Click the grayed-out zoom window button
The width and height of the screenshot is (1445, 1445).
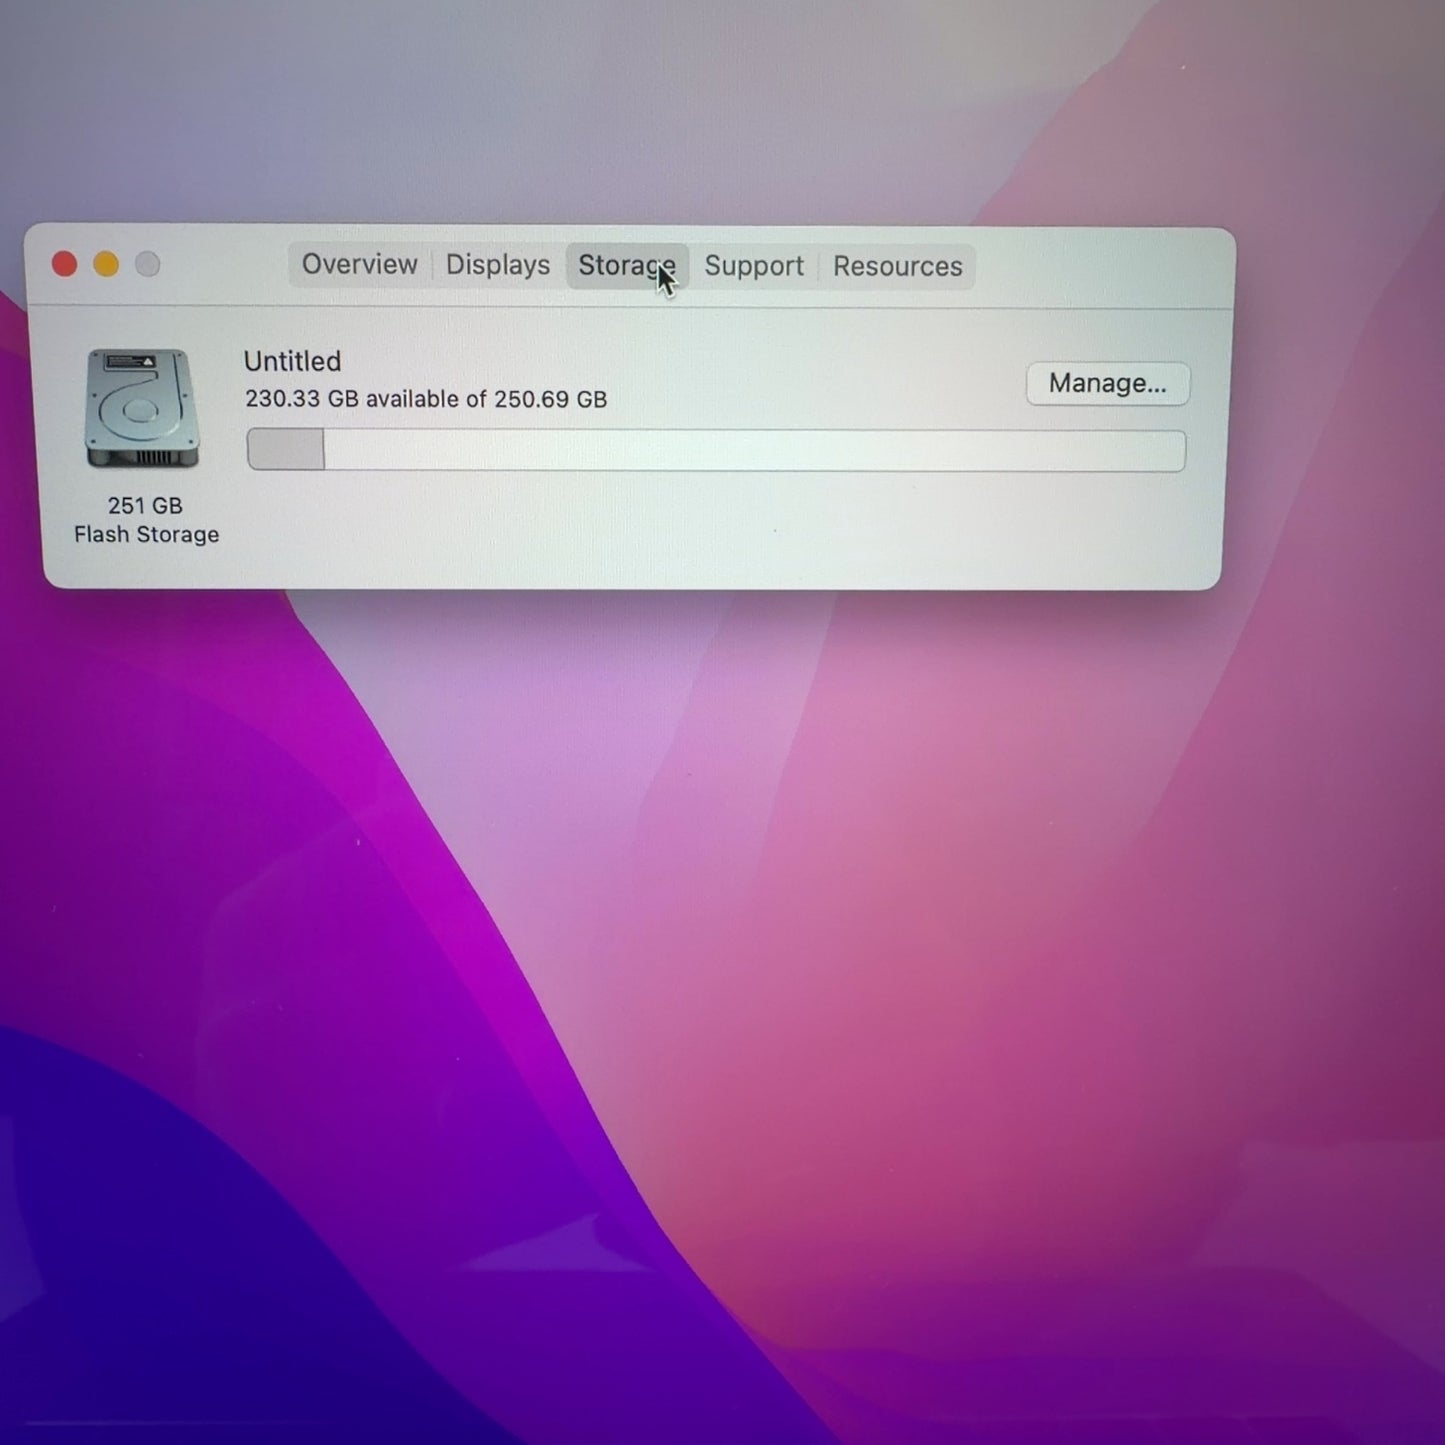click(148, 264)
